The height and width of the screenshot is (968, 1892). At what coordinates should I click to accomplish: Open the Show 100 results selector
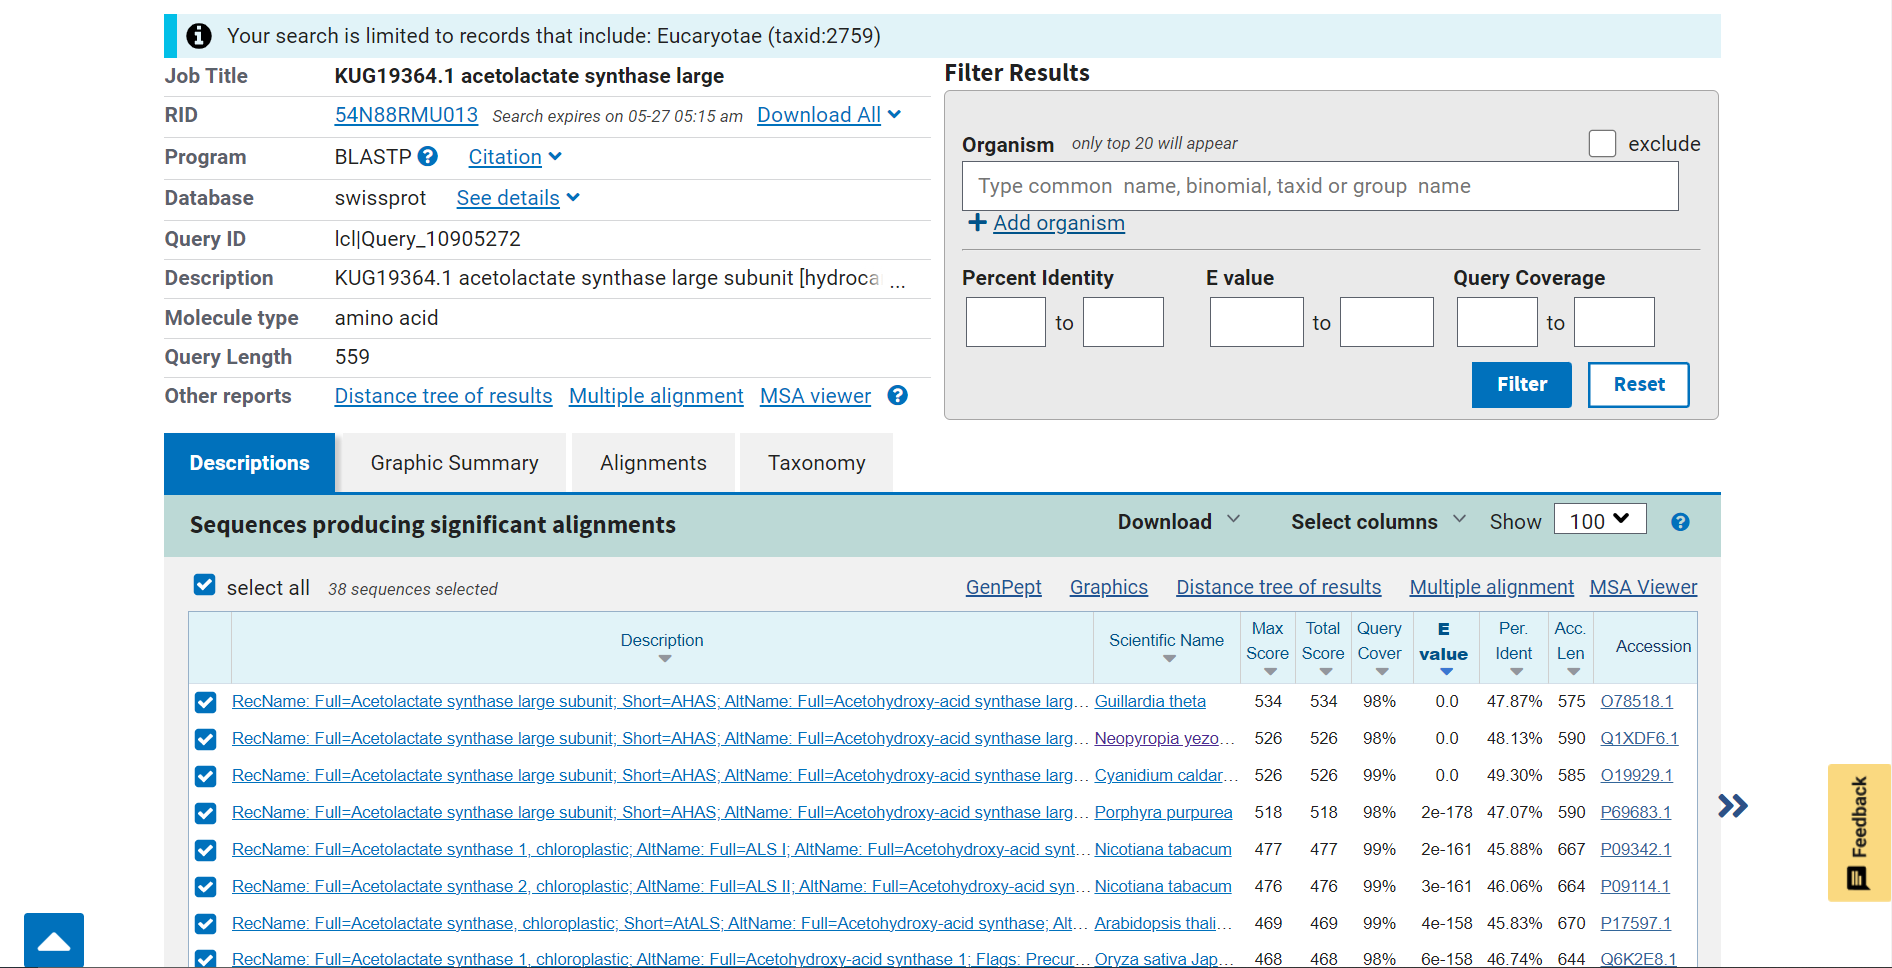(x=1600, y=520)
